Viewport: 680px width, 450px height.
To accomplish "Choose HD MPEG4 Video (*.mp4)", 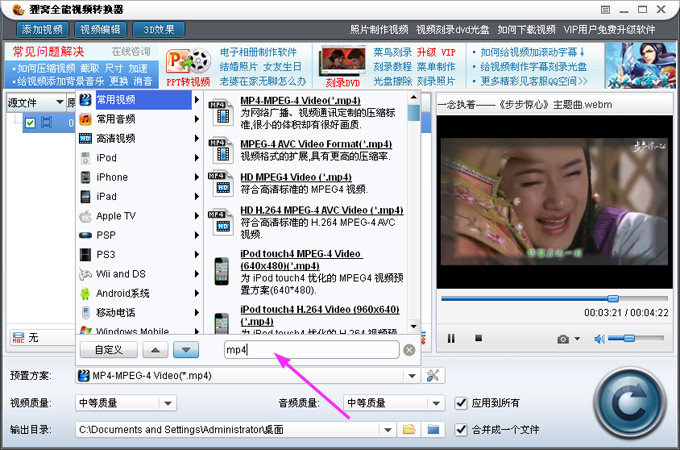I will (x=296, y=177).
